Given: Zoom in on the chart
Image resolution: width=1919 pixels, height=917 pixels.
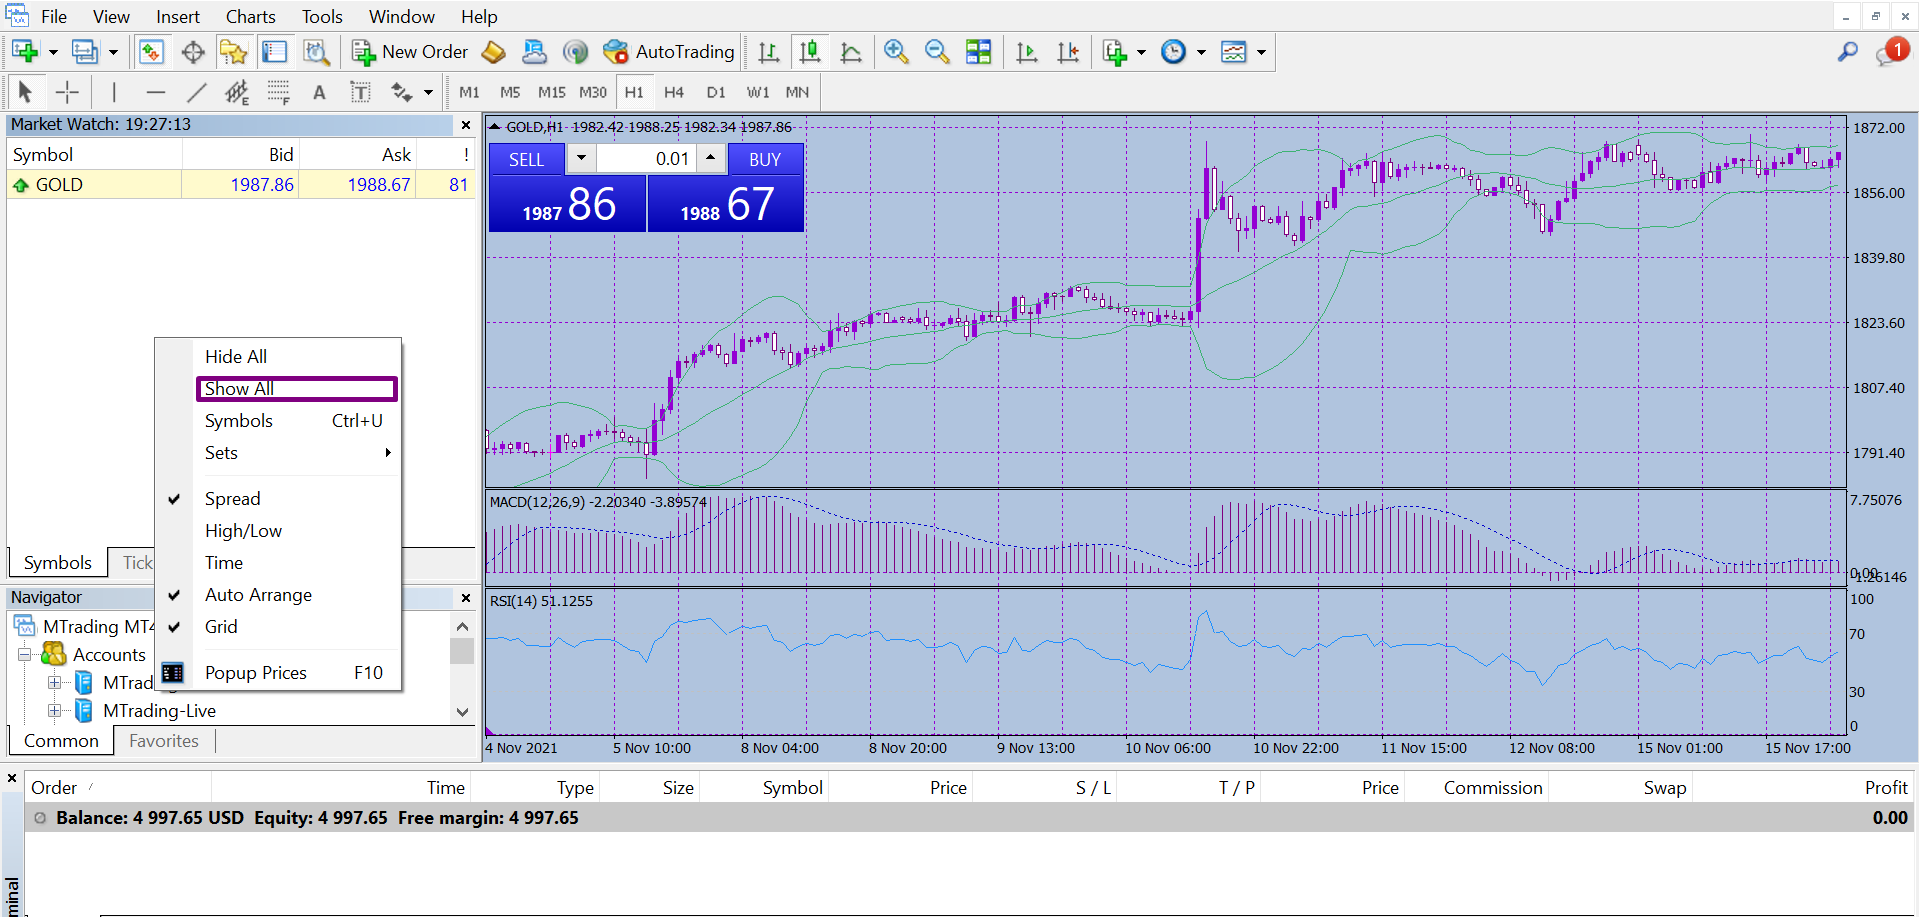Looking at the screenshot, I should click(896, 52).
